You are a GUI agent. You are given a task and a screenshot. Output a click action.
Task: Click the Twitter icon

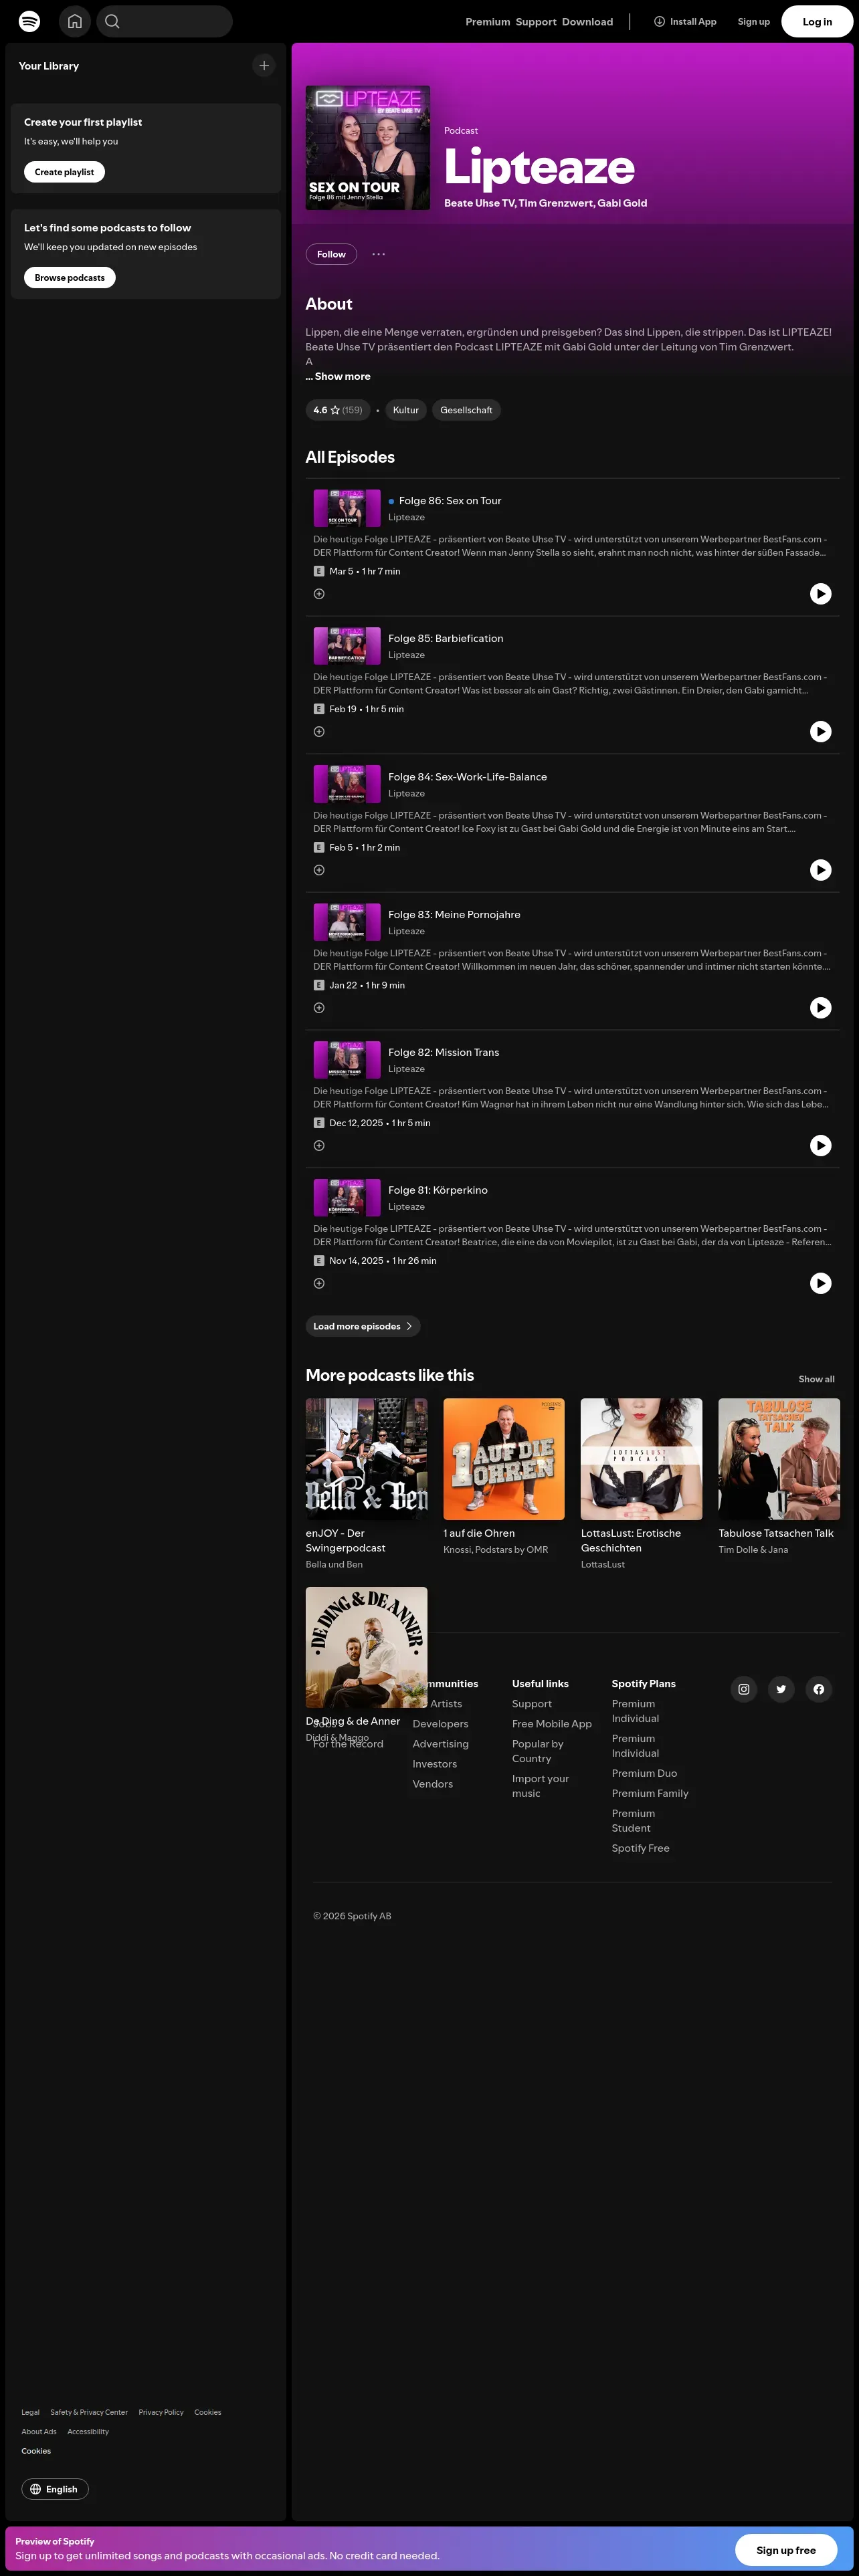[781, 1690]
